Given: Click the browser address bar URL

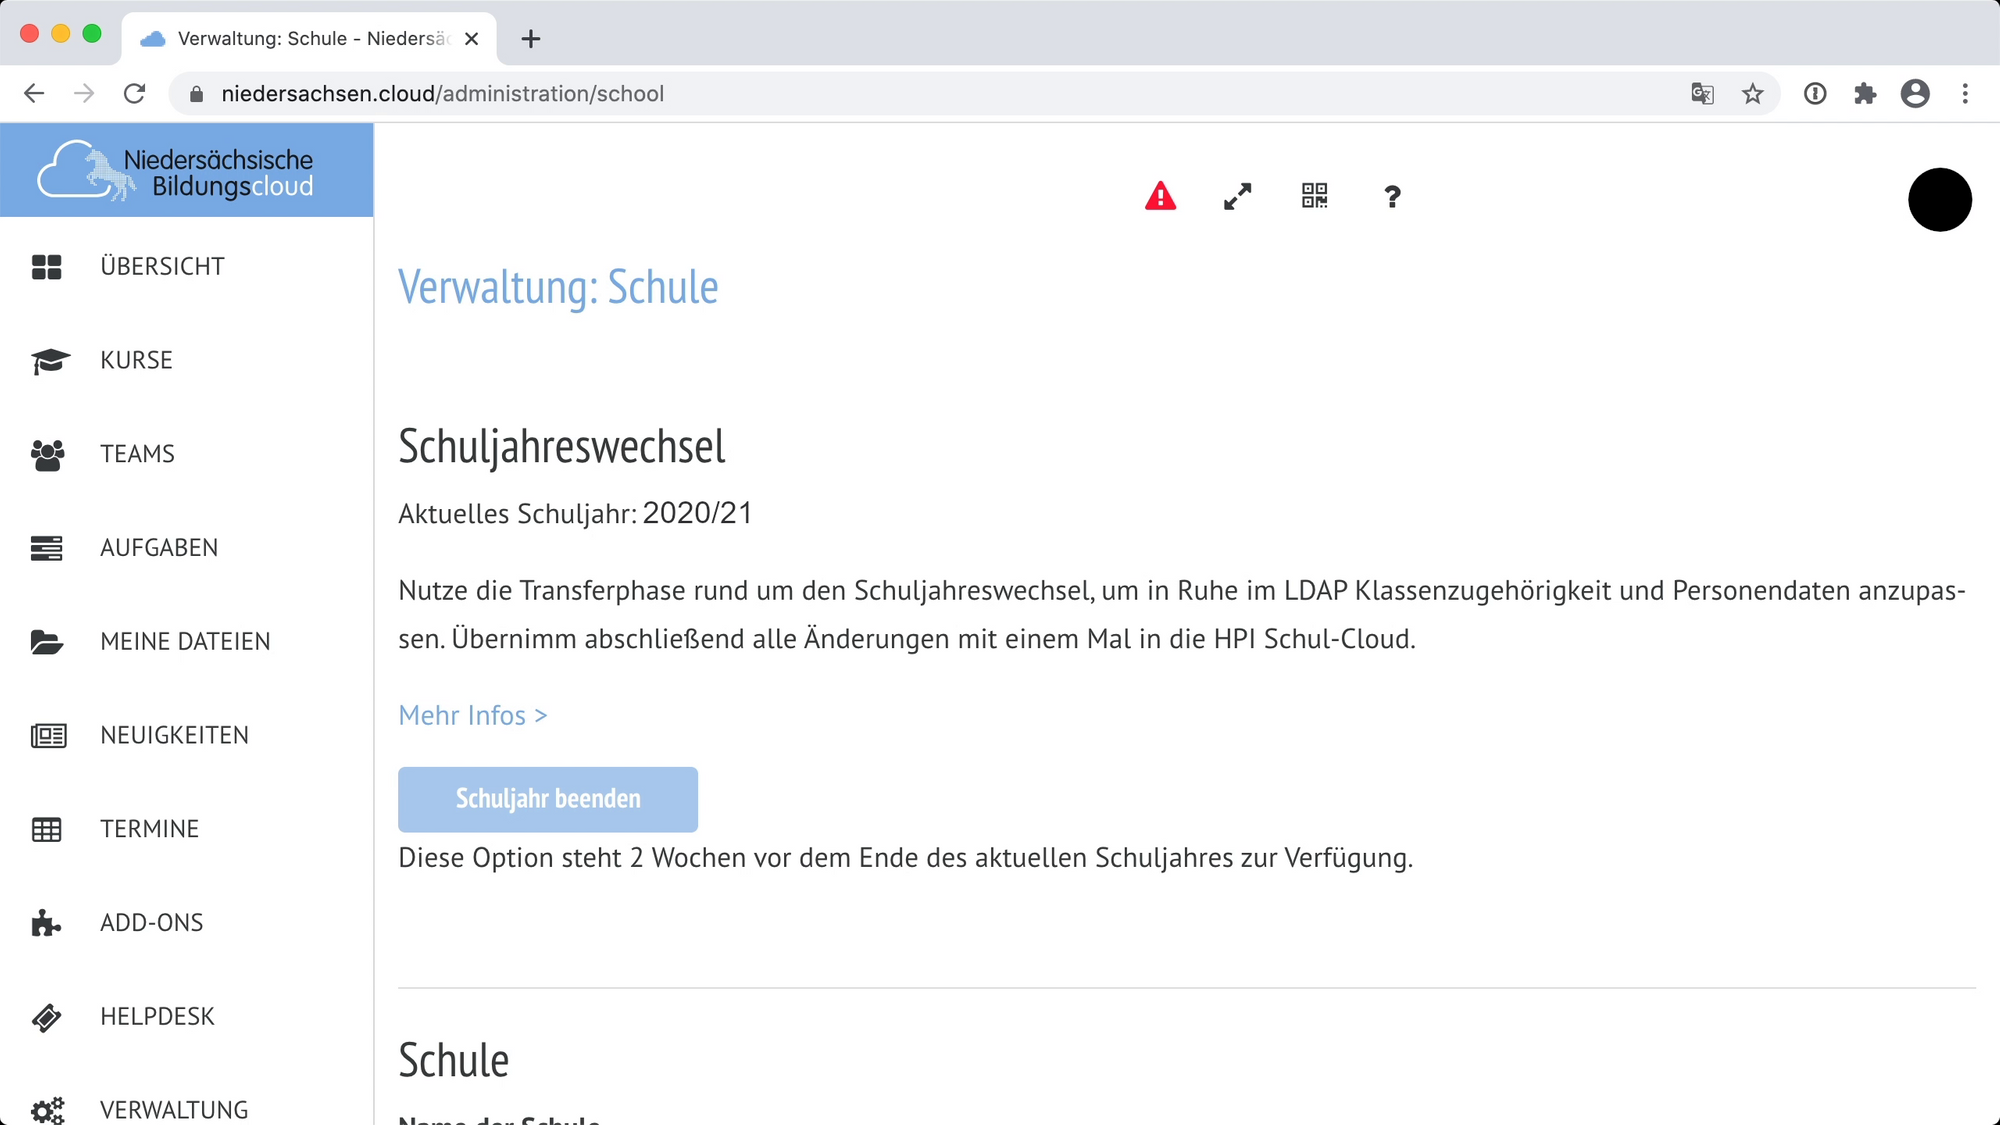Looking at the screenshot, I should click(442, 94).
